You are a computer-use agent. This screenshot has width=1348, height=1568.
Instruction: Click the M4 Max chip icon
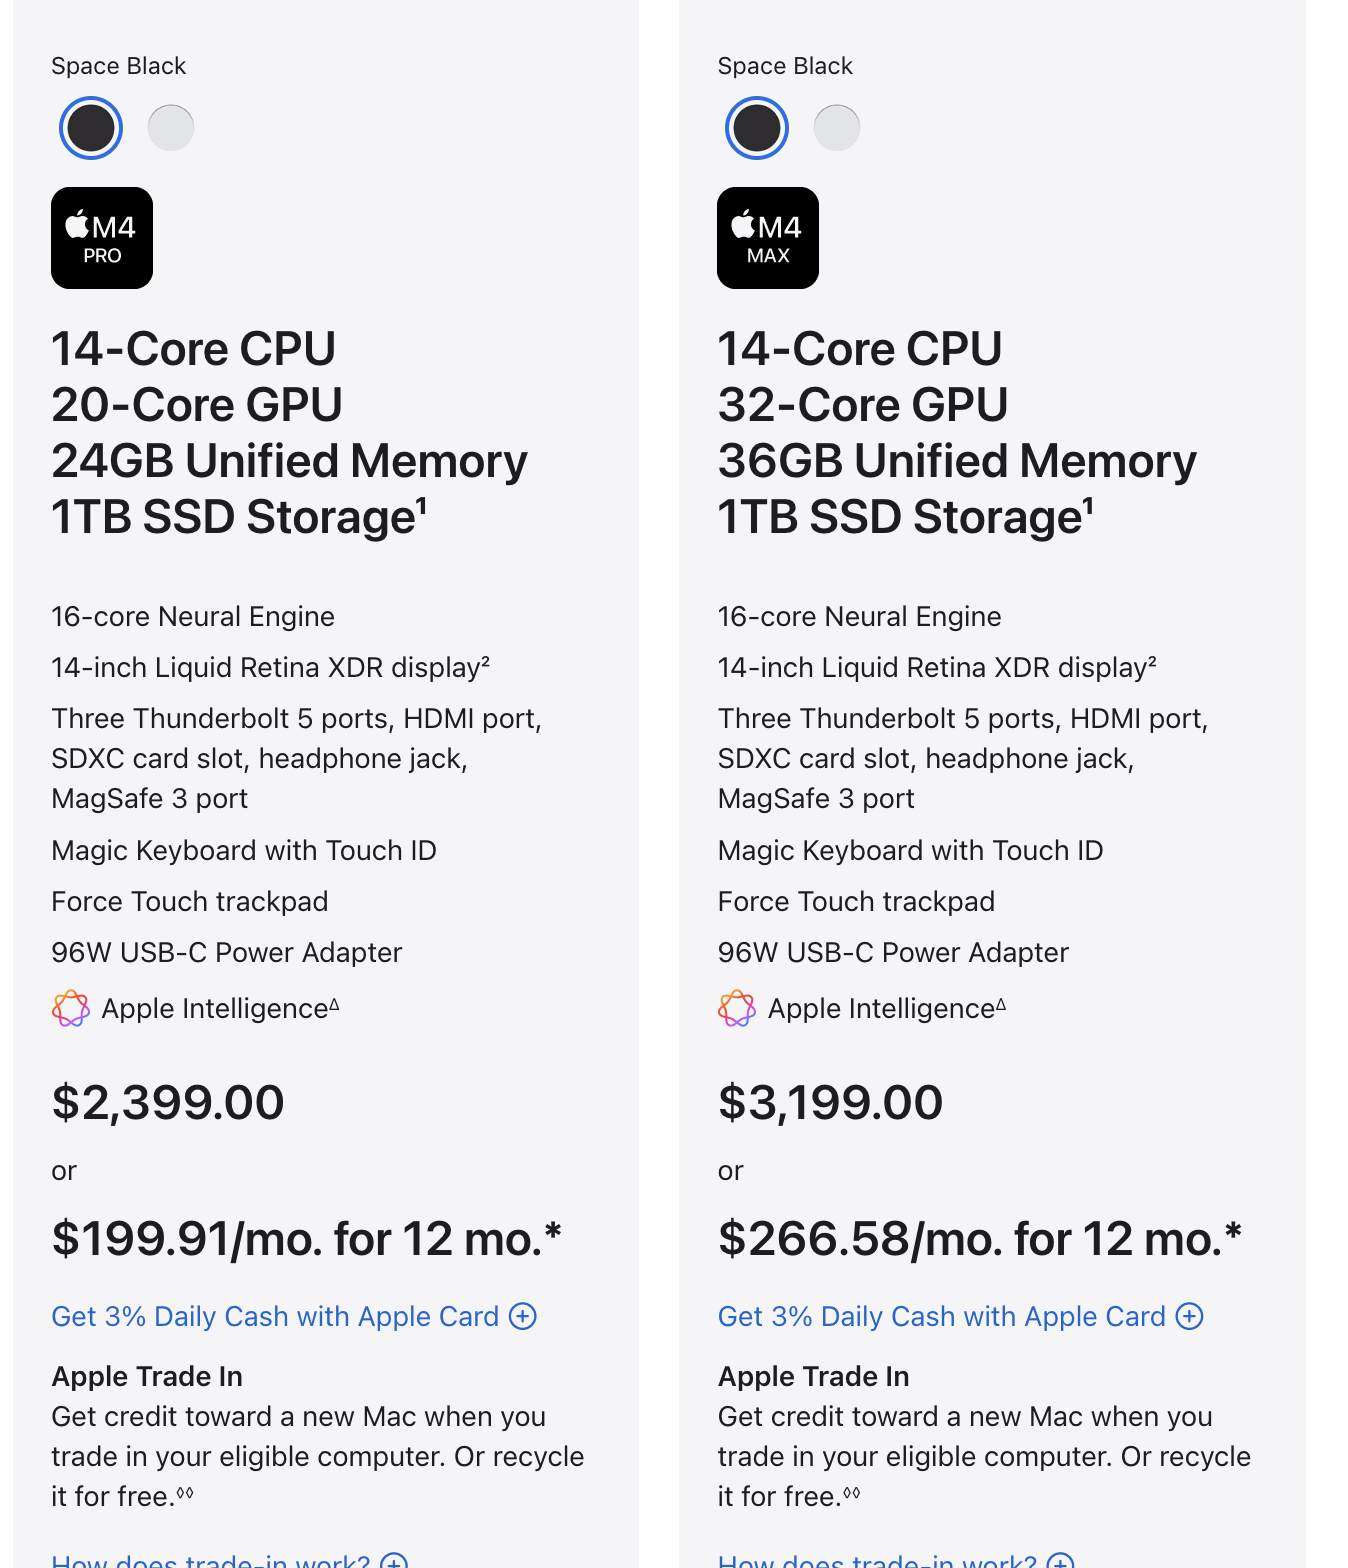(768, 238)
